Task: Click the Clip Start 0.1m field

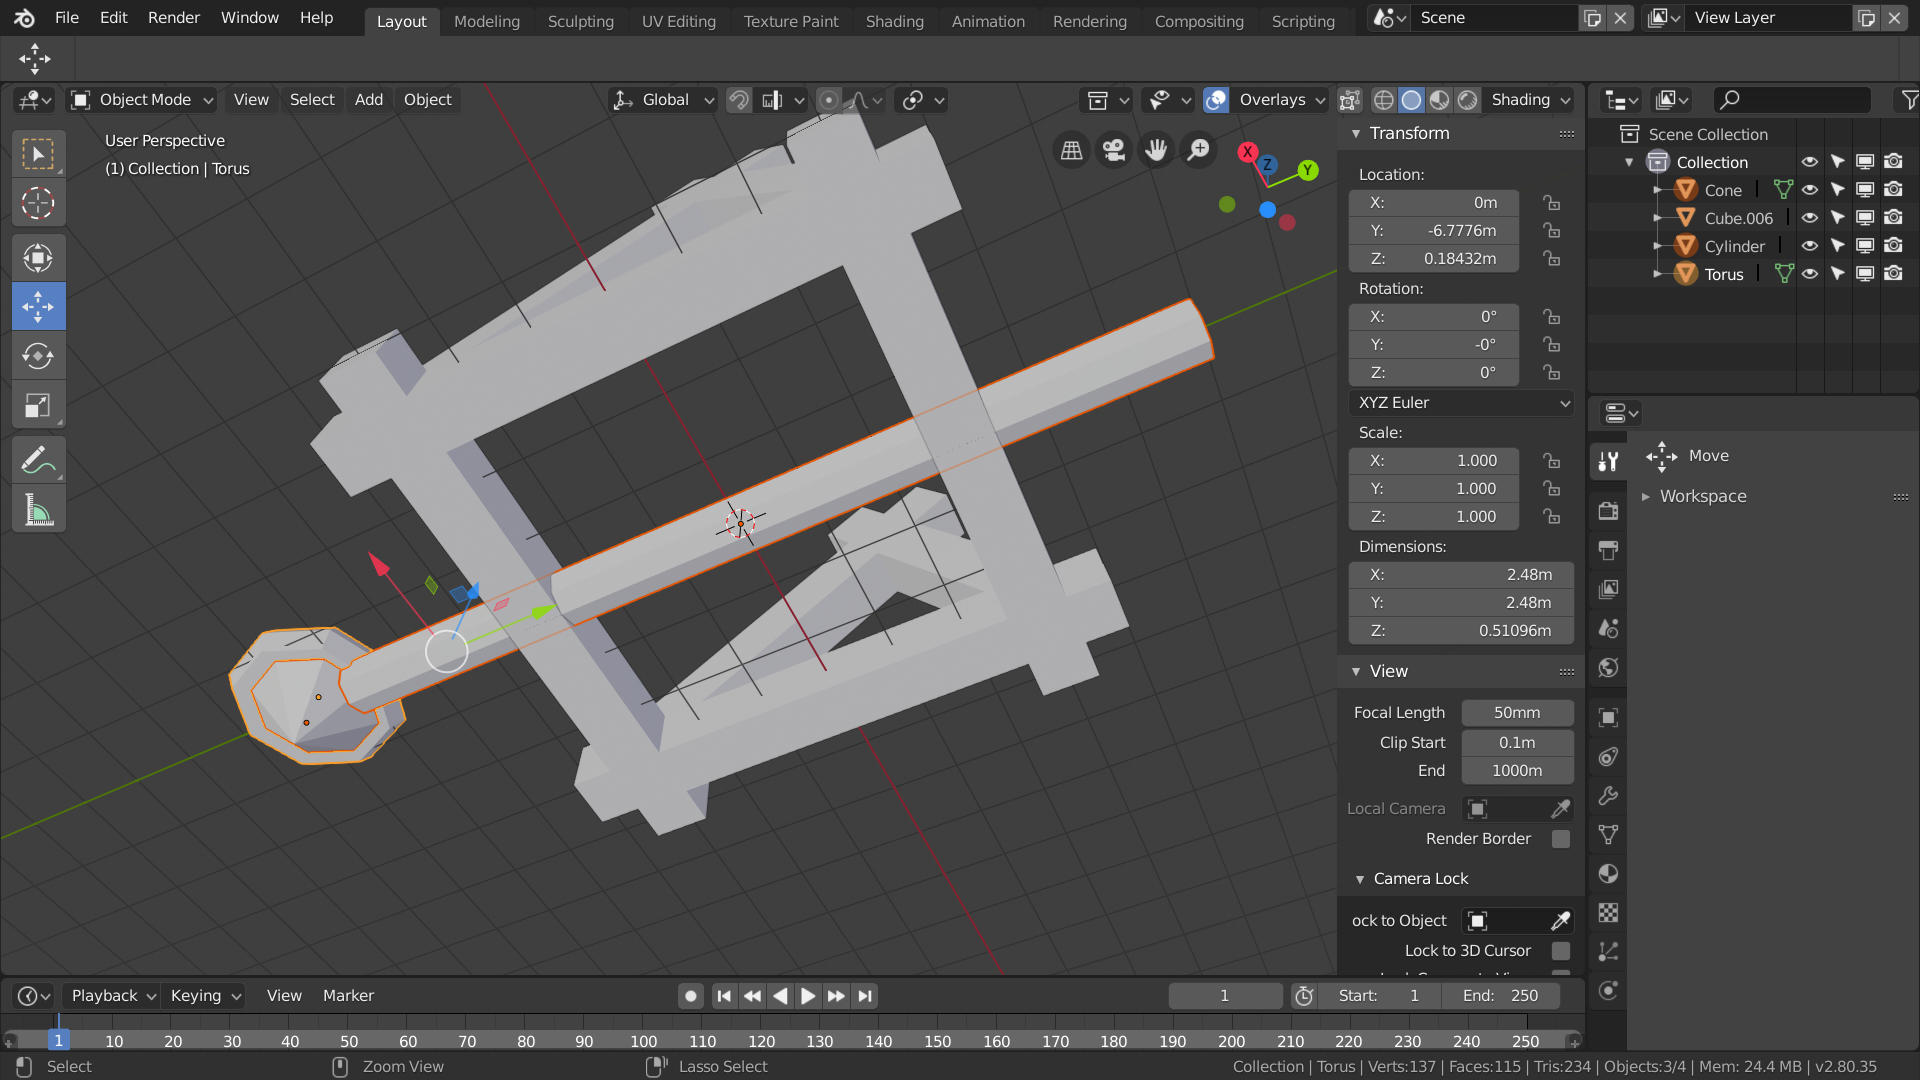Action: pyautogui.click(x=1517, y=743)
